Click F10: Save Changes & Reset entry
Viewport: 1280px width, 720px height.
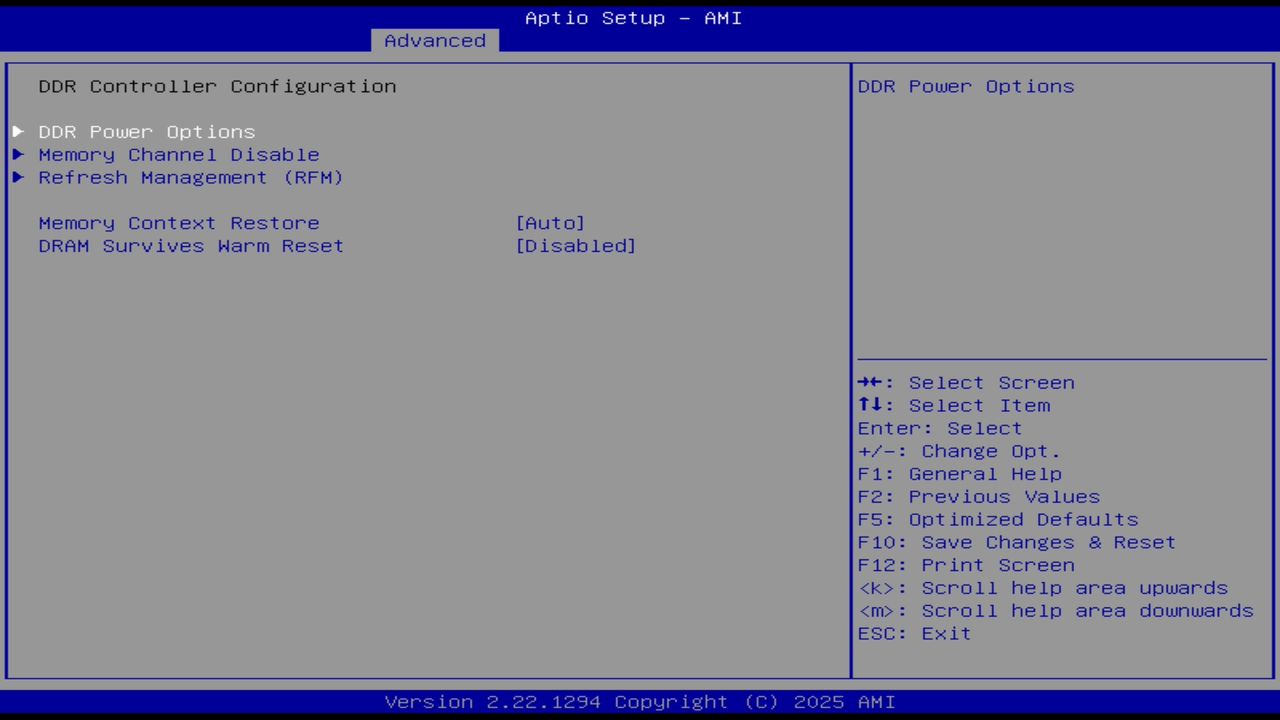coord(1016,542)
